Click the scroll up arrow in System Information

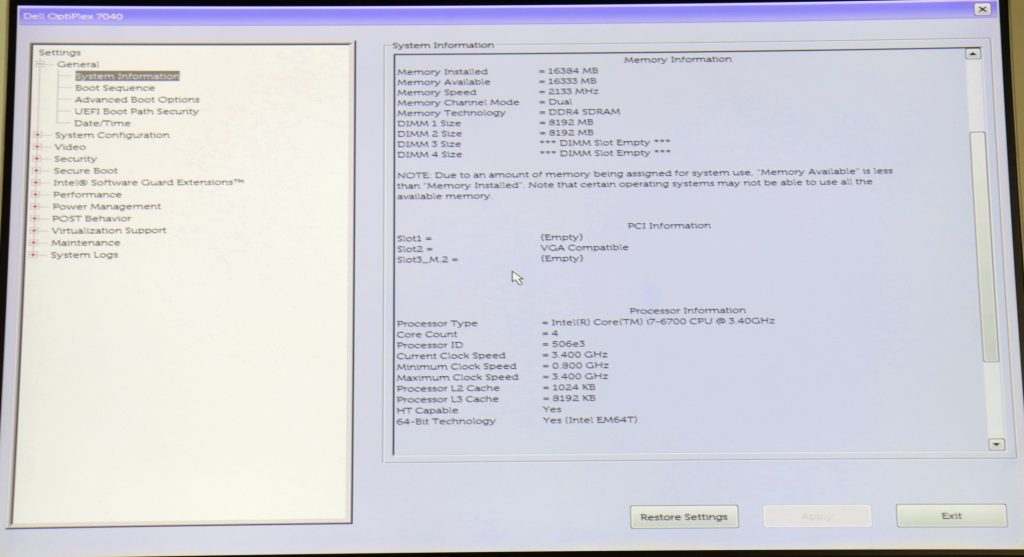pos(973,54)
